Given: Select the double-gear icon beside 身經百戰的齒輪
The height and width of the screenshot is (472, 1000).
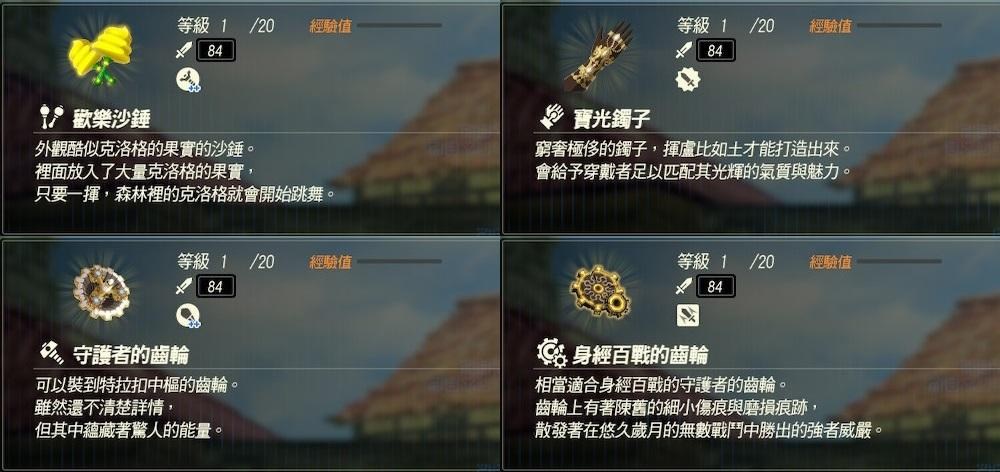Looking at the screenshot, I should point(551,352).
